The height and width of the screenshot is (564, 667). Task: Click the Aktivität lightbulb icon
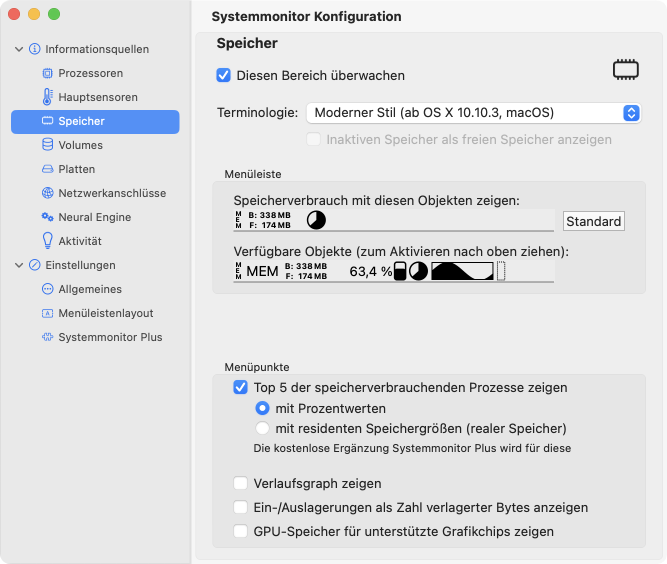point(48,241)
